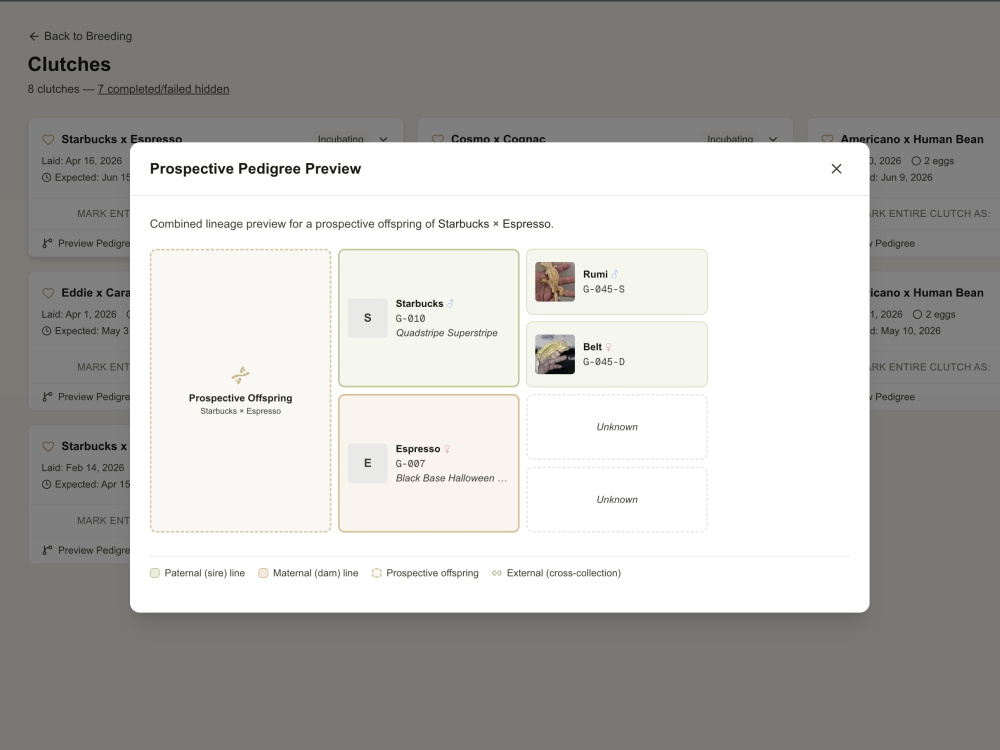This screenshot has height=750, width=1000.
Task: Click the Belt G-045-D ancestor card
Action: pos(617,354)
